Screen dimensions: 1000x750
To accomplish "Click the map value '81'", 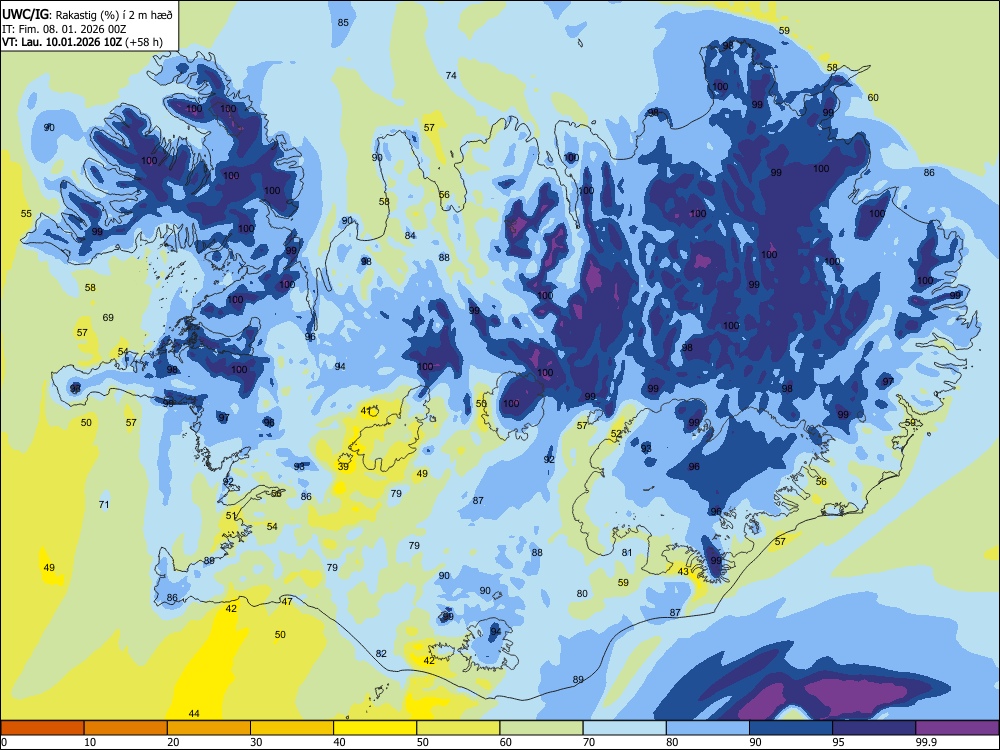I will [627, 552].
